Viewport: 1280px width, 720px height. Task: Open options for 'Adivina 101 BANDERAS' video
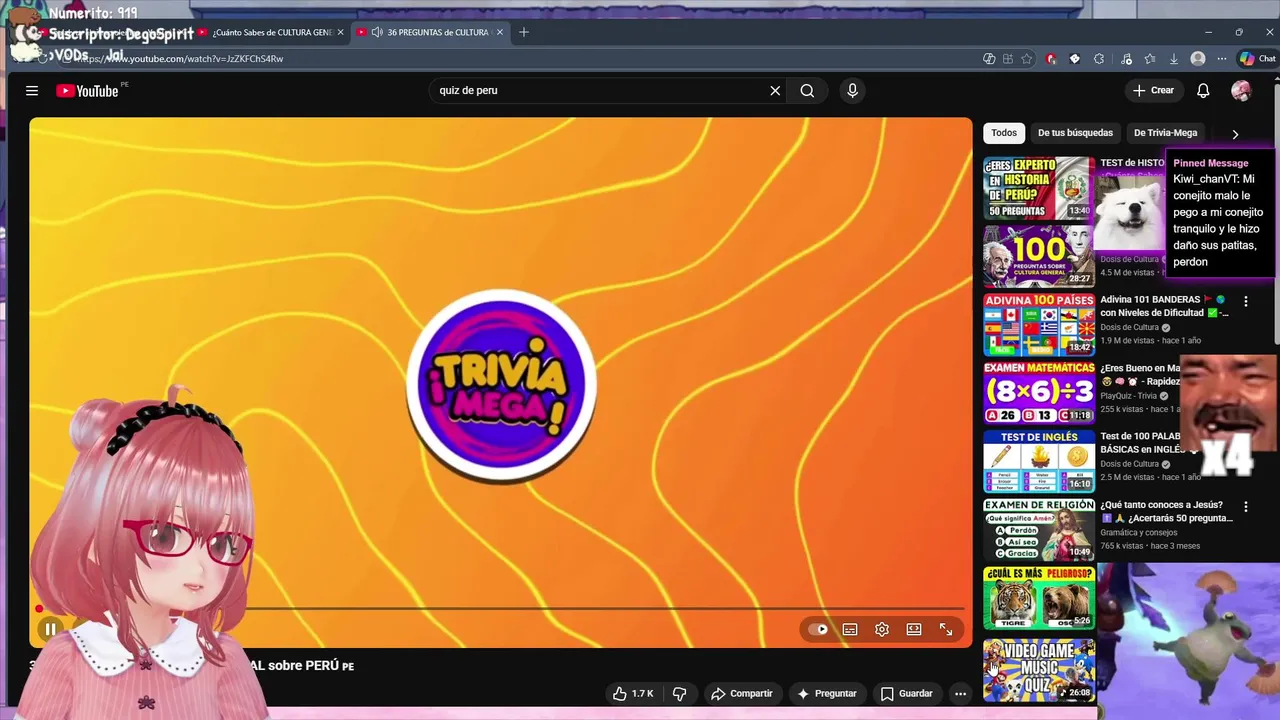pos(1246,301)
